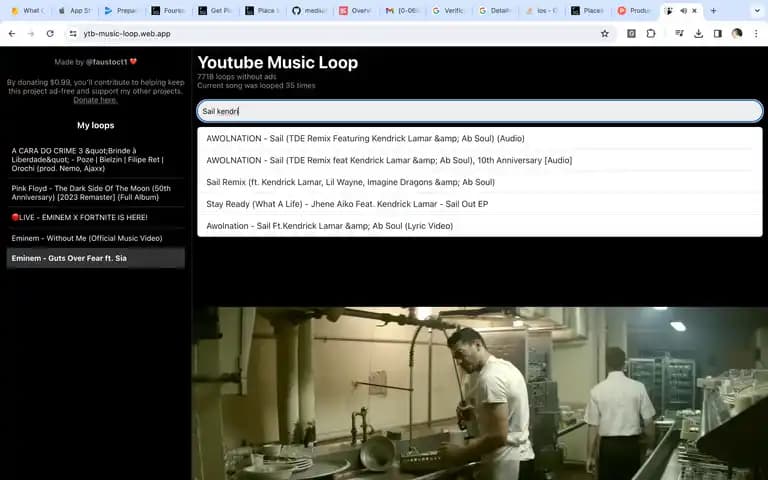
Task: Switch to the 'App St' tab
Action: pos(76,10)
